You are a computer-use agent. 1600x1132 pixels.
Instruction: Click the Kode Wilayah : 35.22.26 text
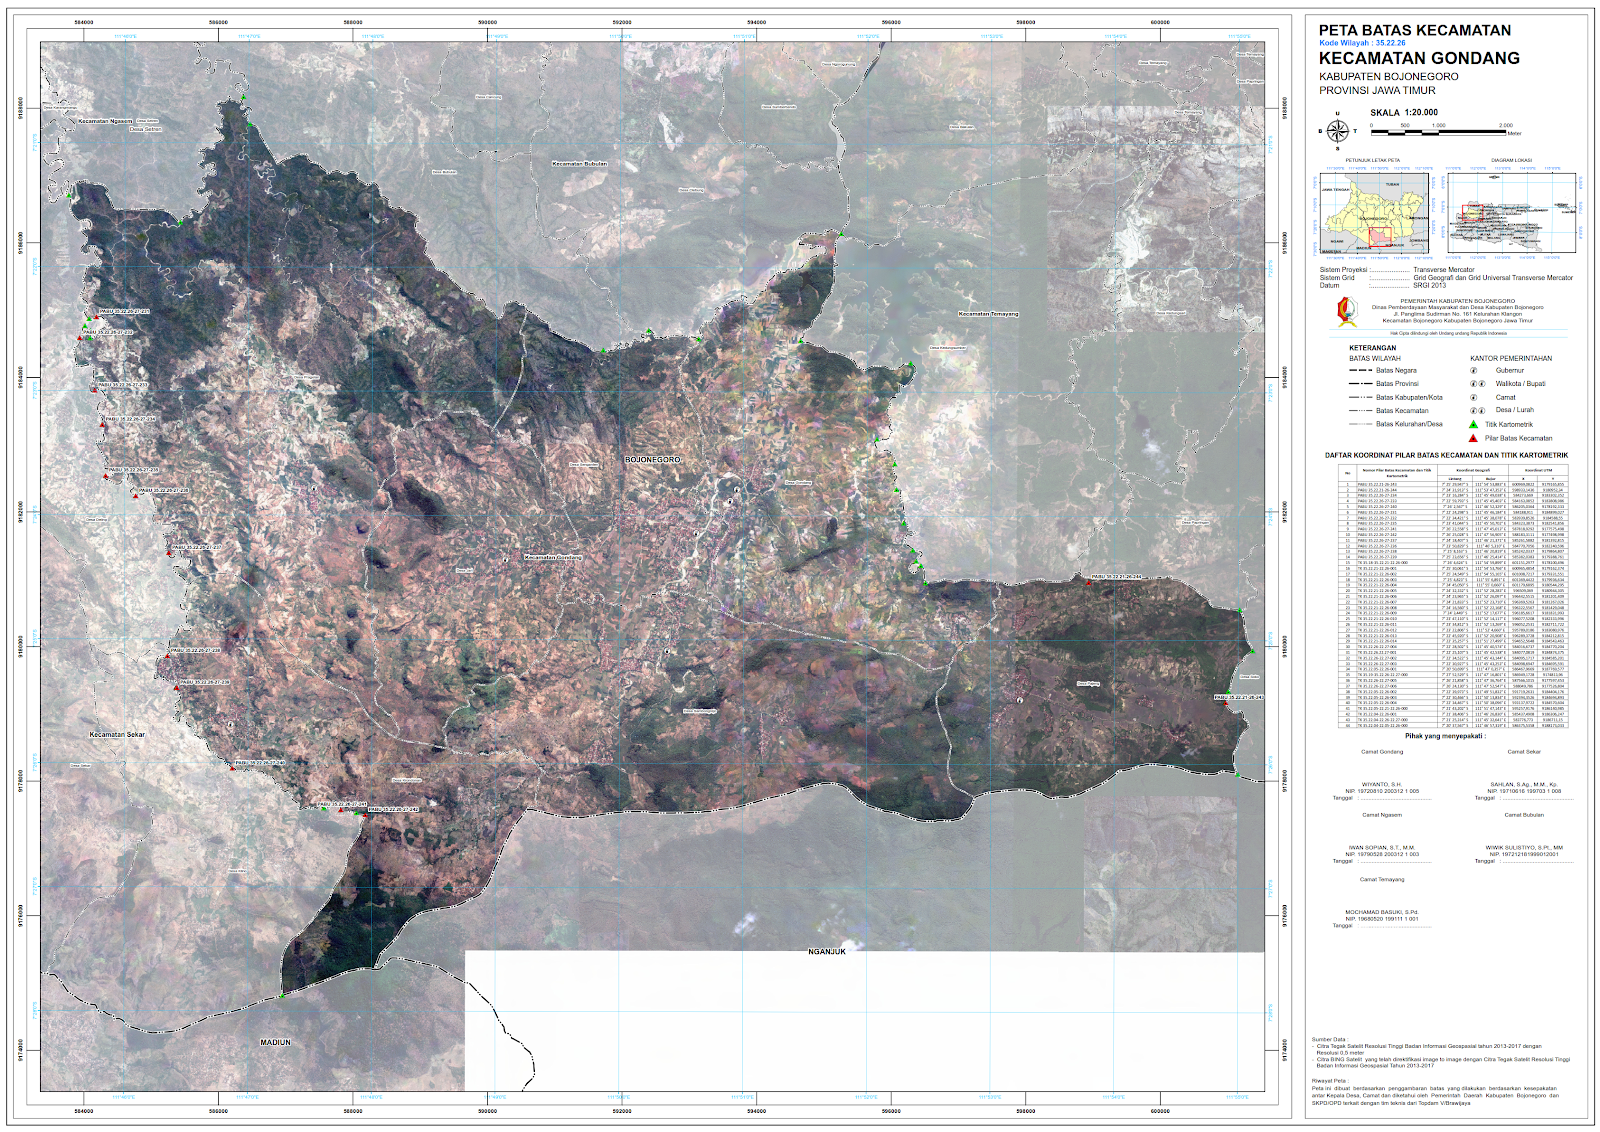[1362, 44]
